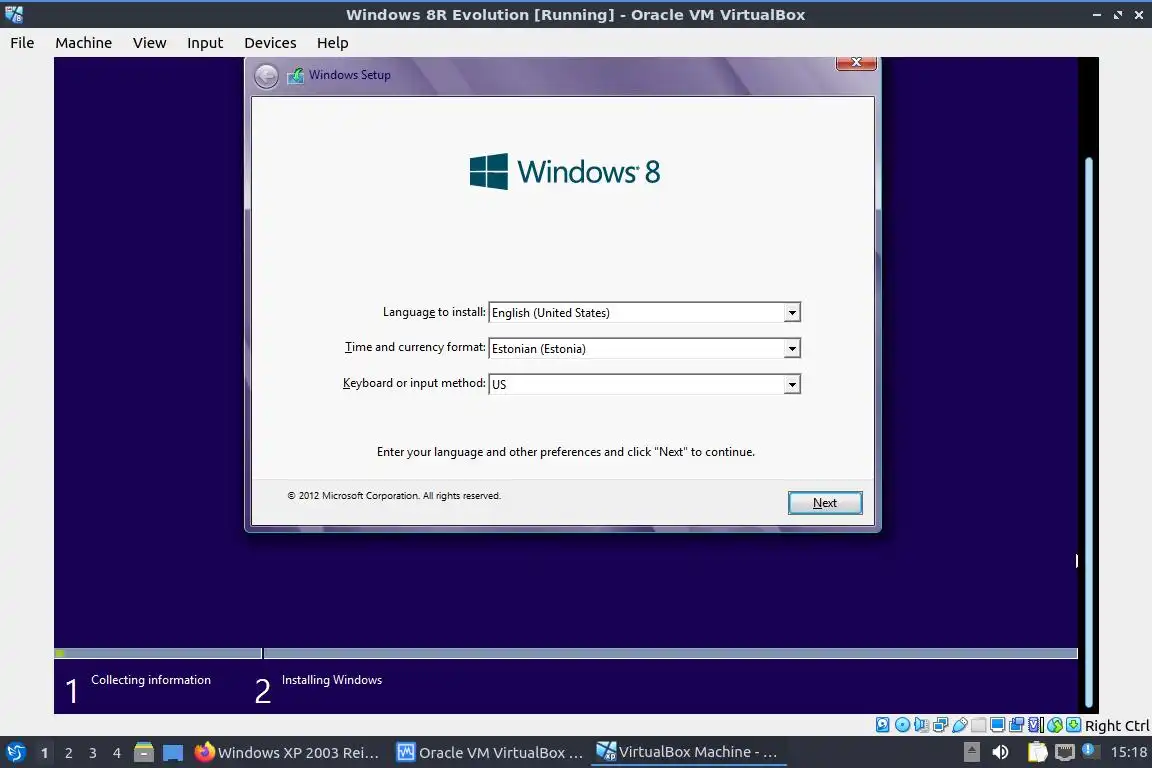Click the Windows Setup back arrow button
Screen dimensions: 1152x768
pyautogui.click(x=266, y=76)
